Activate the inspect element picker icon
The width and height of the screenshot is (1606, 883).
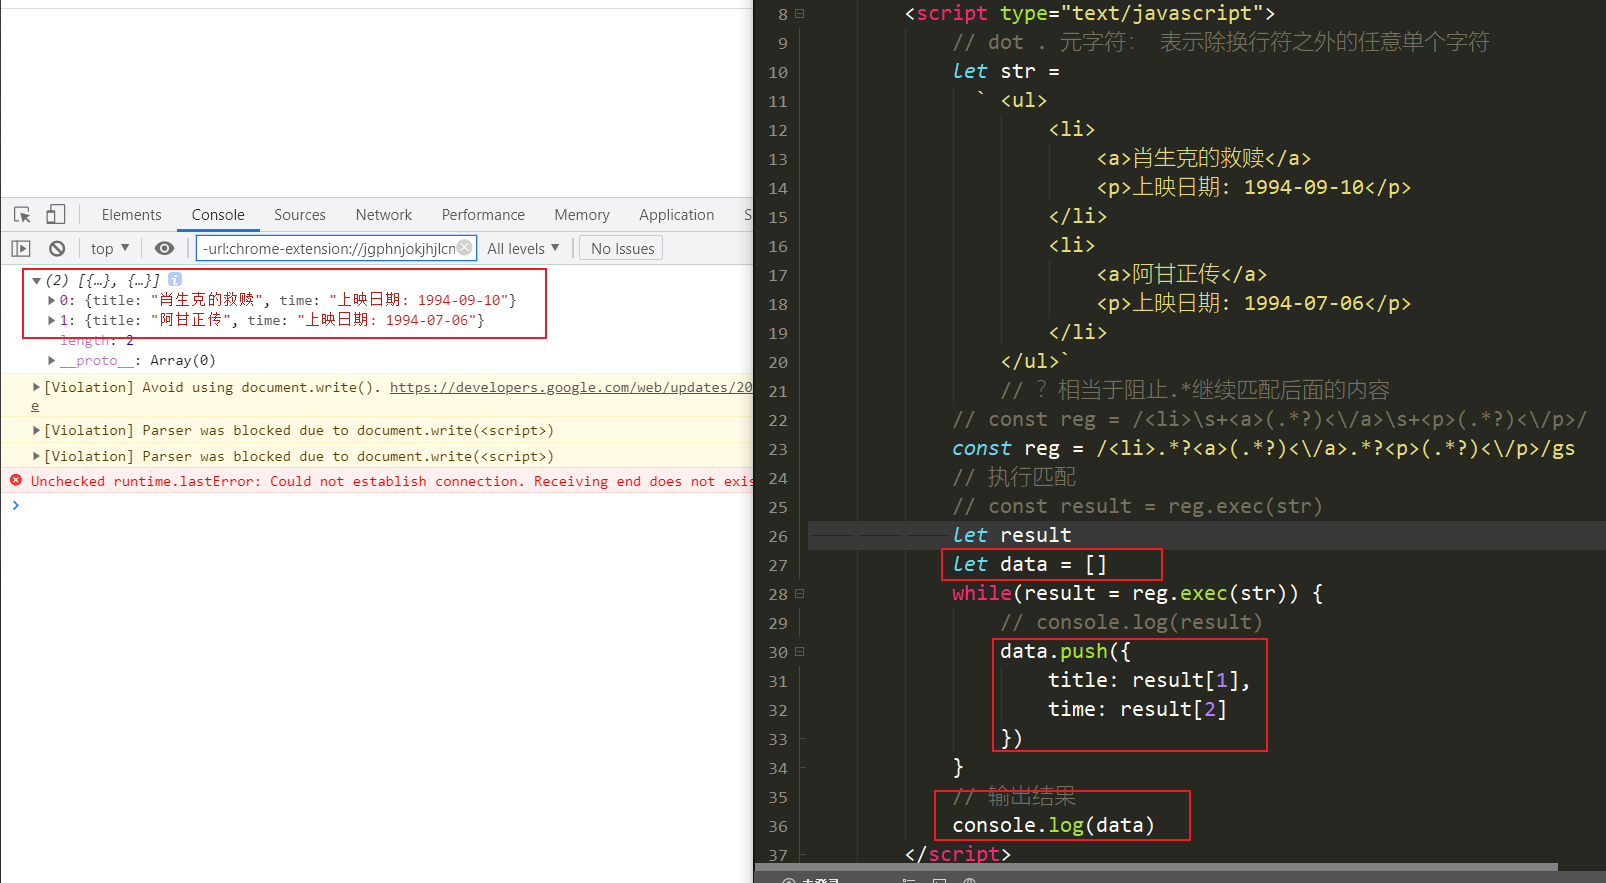click(x=22, y=215)
